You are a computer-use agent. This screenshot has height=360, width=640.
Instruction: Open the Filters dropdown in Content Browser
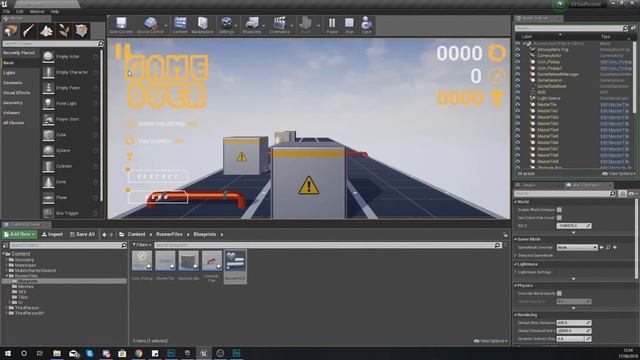point(141,245)
